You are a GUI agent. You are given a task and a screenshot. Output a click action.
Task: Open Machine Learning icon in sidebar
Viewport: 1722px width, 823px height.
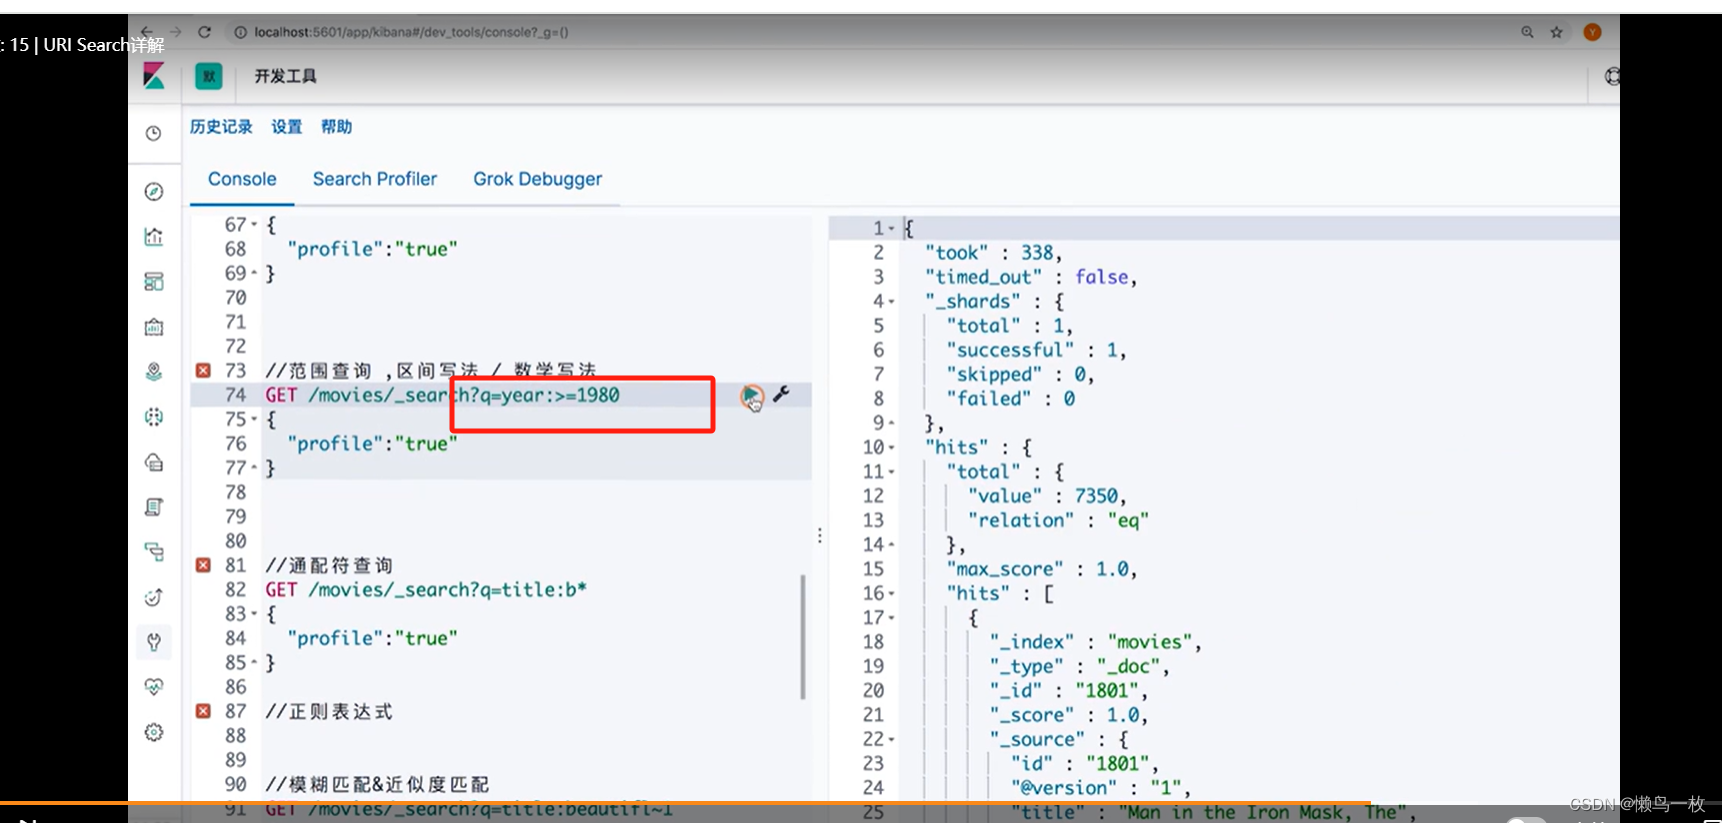click(154, 417)
